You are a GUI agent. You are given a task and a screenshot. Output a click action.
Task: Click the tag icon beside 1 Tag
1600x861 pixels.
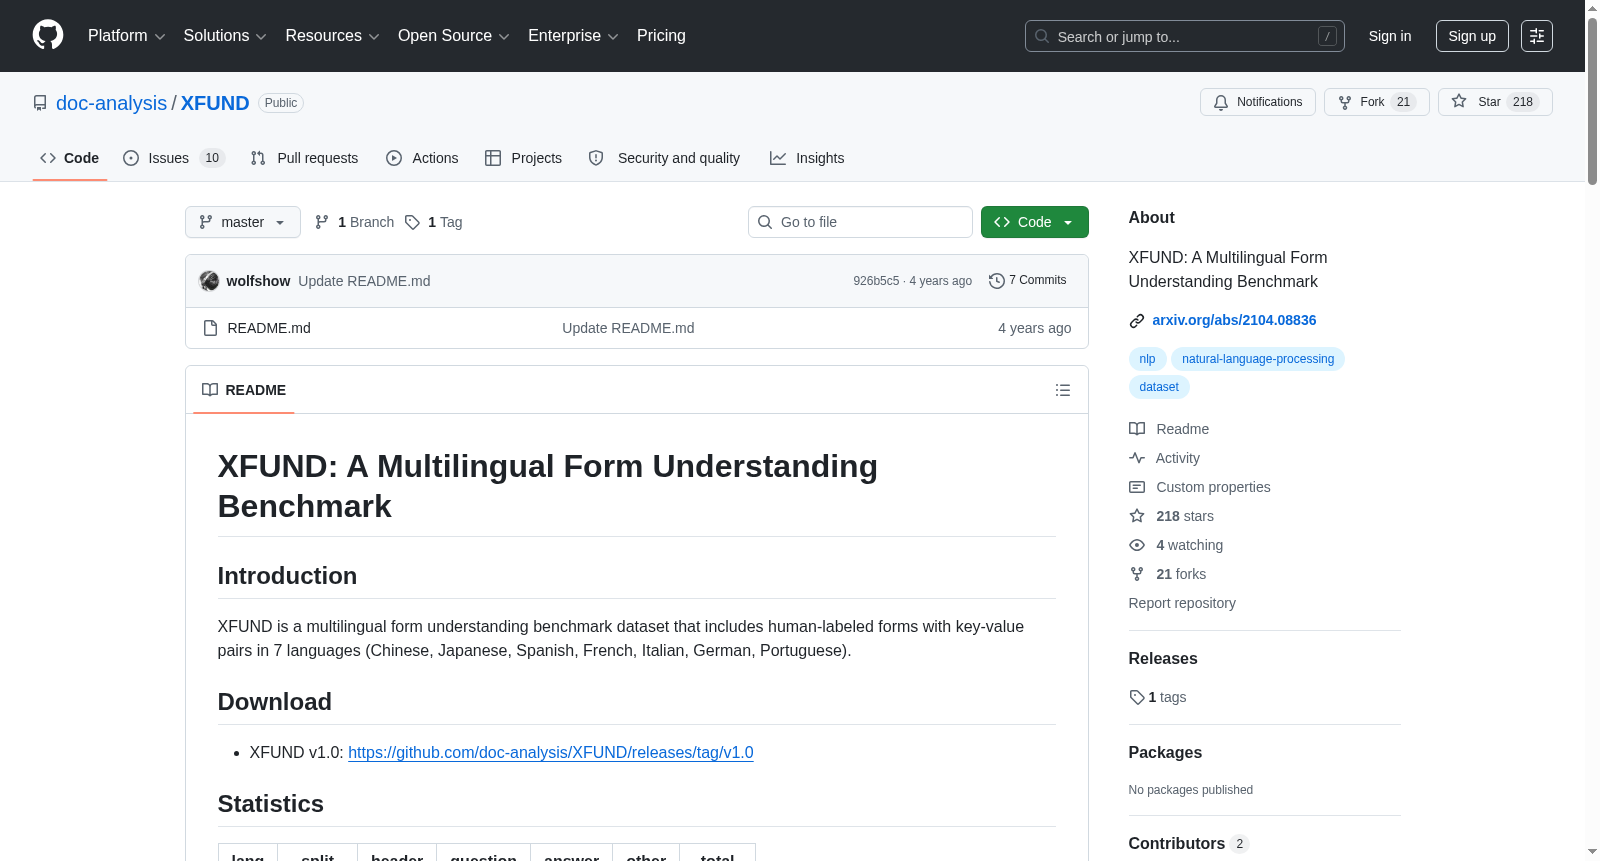tap(412, 222)
